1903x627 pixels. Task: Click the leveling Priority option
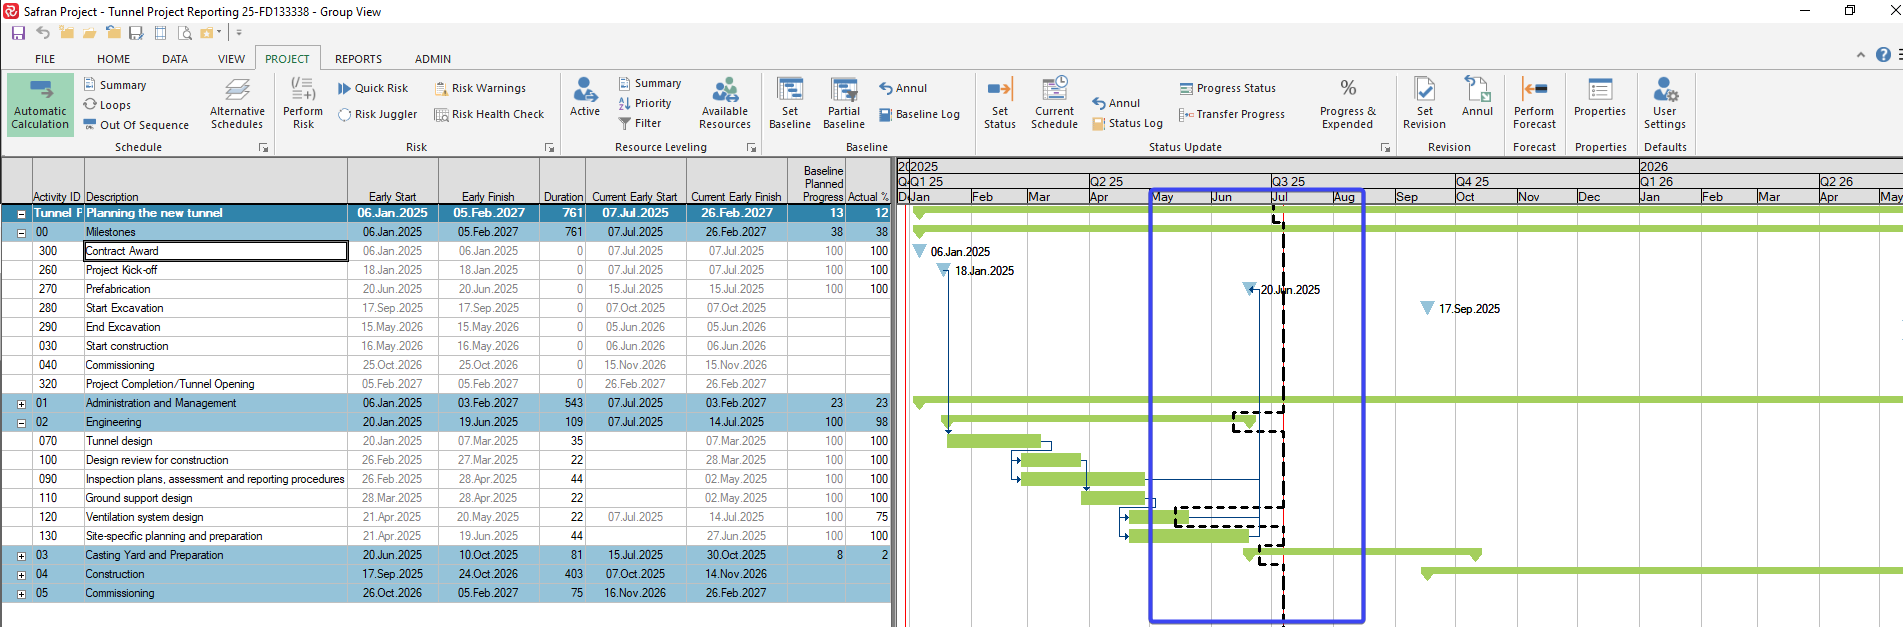(x=645, y=103)
